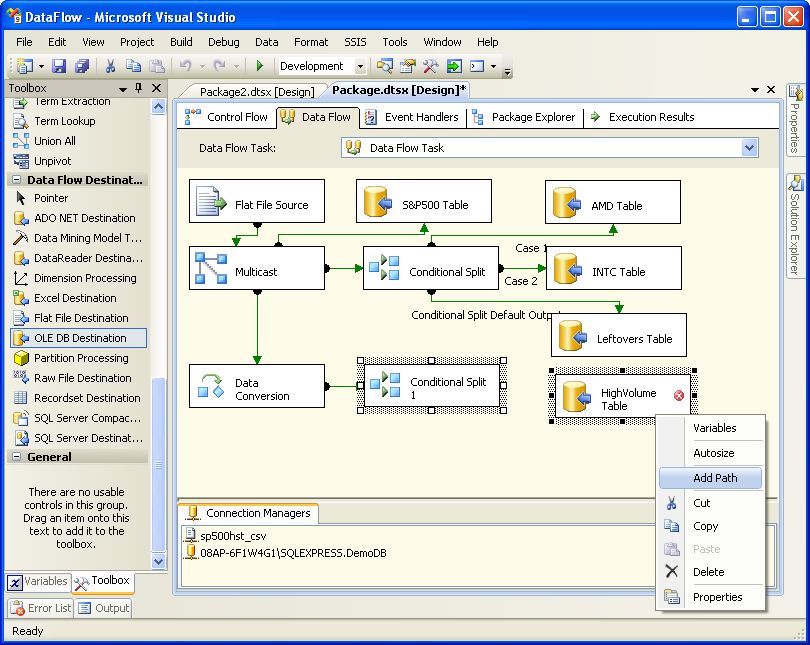
Task: Click the S&P500 Table destination
Action: click(424, 201)
